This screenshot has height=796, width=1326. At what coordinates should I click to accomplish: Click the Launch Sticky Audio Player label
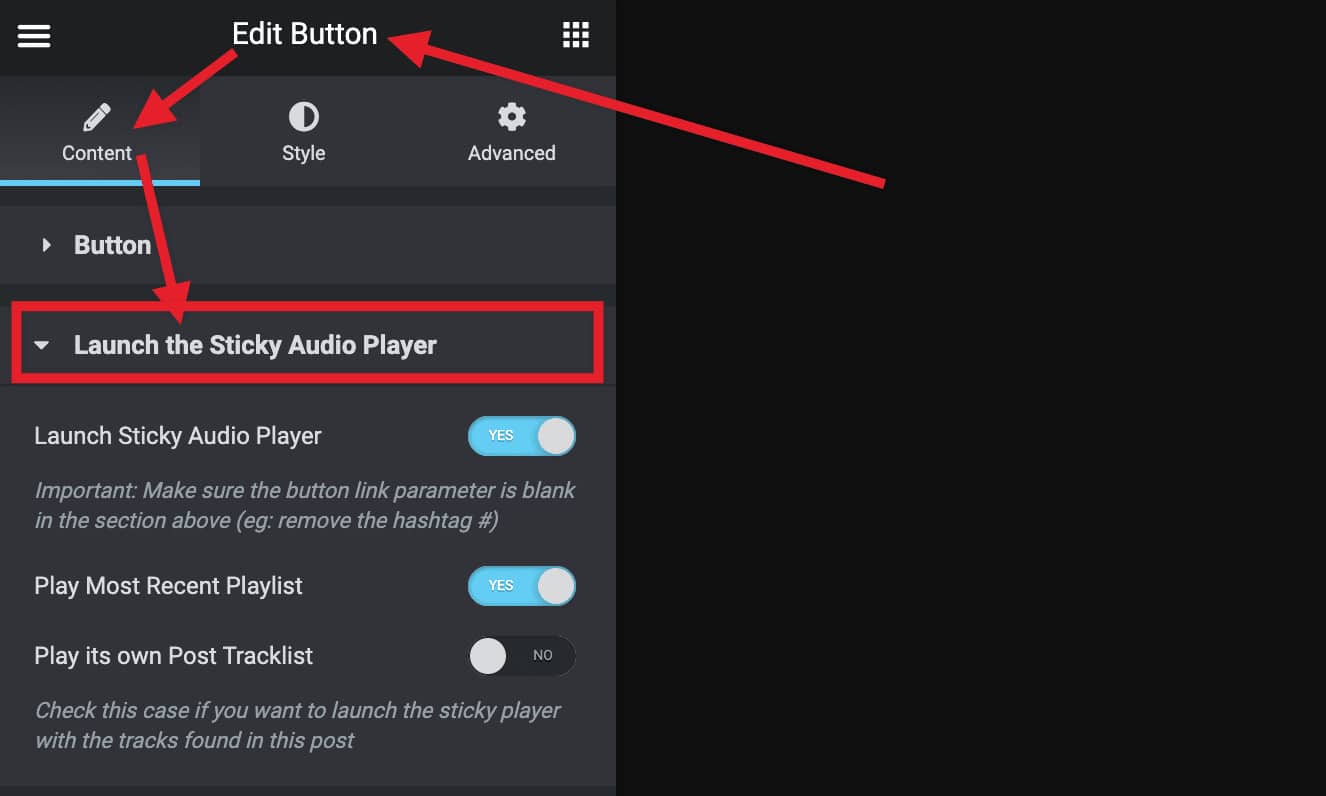tap(178, 436)
